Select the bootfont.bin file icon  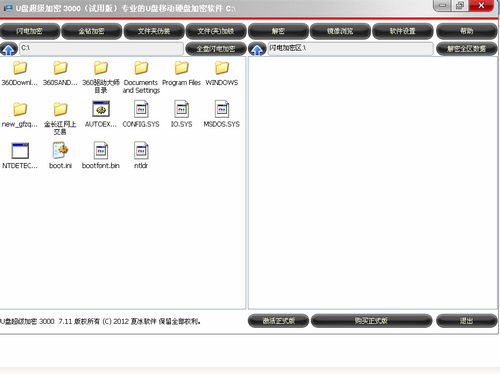101,151
